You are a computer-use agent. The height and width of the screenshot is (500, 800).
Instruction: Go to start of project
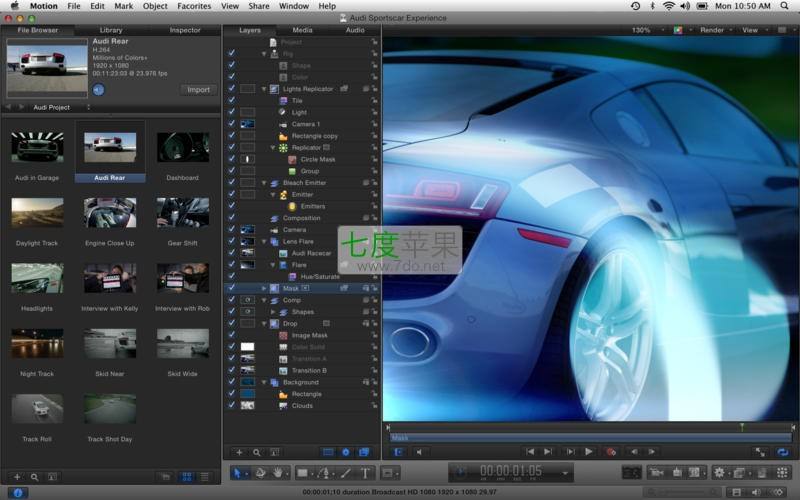530,452
